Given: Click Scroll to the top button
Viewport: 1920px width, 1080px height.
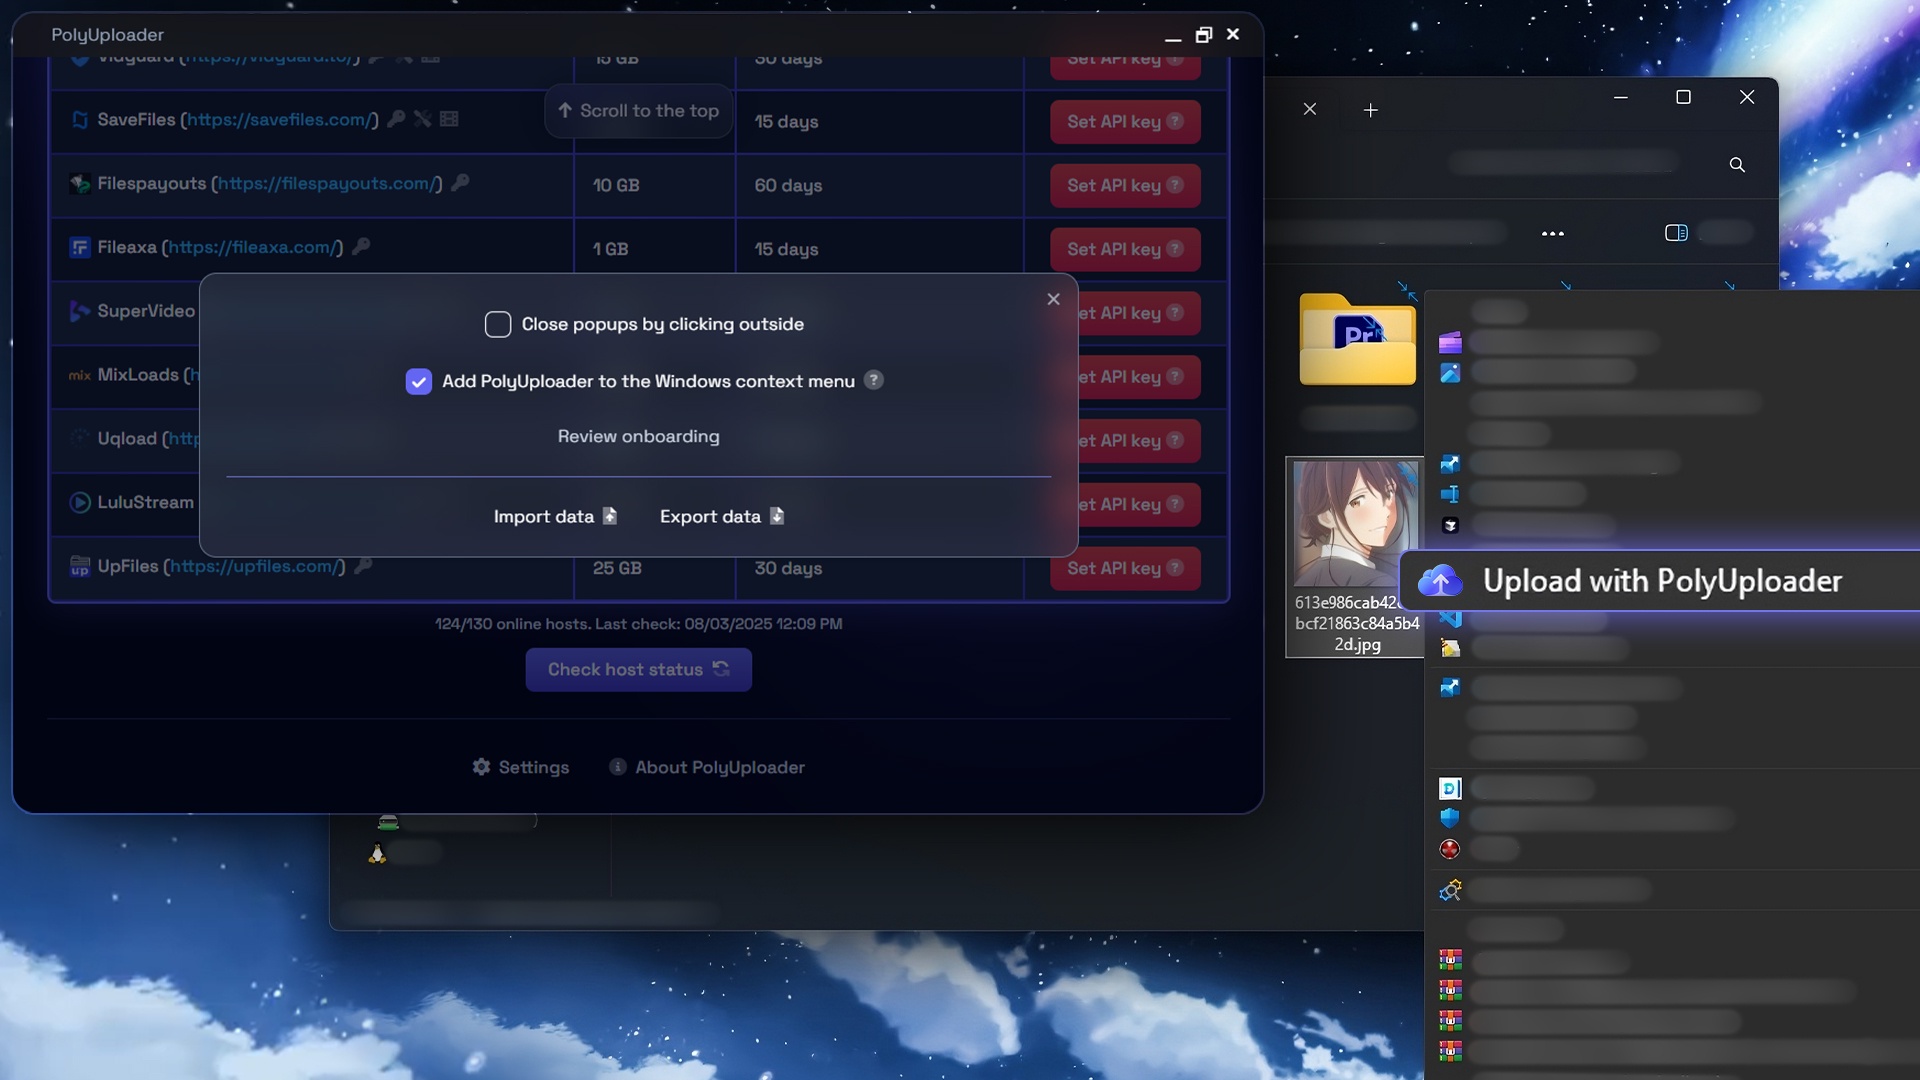Looking at the screenshot, I should [638, 111].
